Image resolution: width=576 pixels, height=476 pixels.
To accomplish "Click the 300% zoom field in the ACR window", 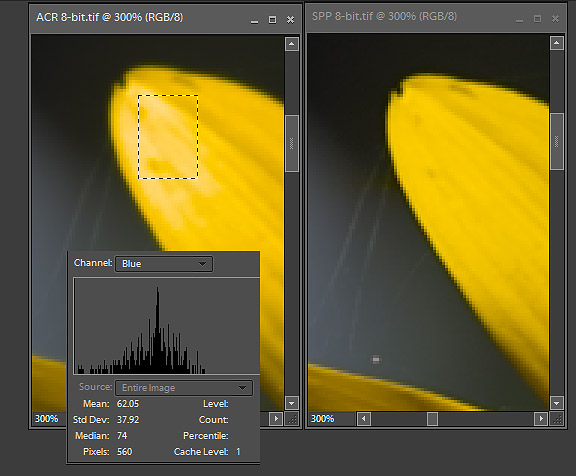I will pos(47,419).
